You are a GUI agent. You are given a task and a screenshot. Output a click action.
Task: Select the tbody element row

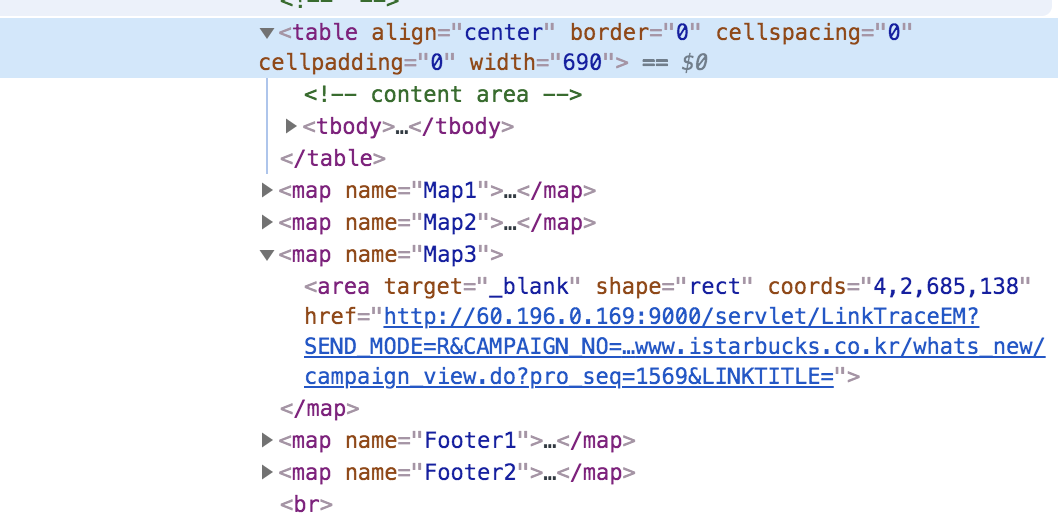pos(408,127)
